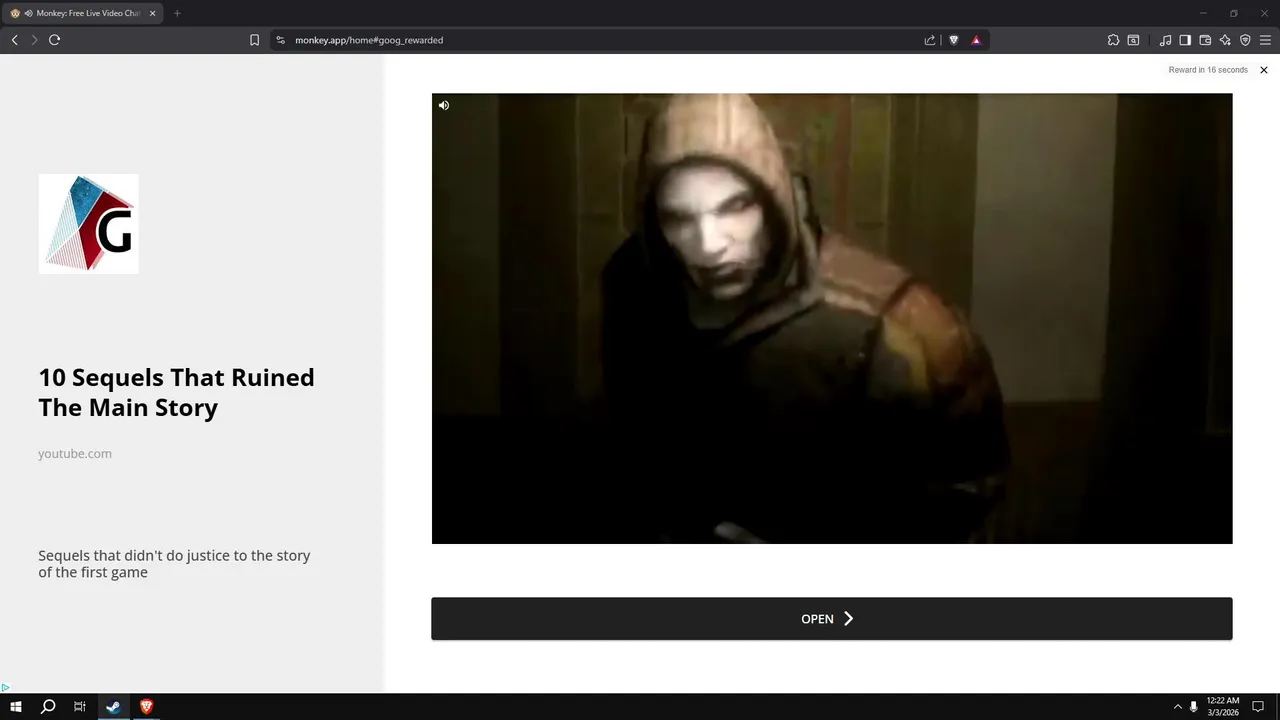The width and height of the screenshot is (1280, 720).
Task: Mute the tab using its speaker icon
Action: [x=28, y=13]
